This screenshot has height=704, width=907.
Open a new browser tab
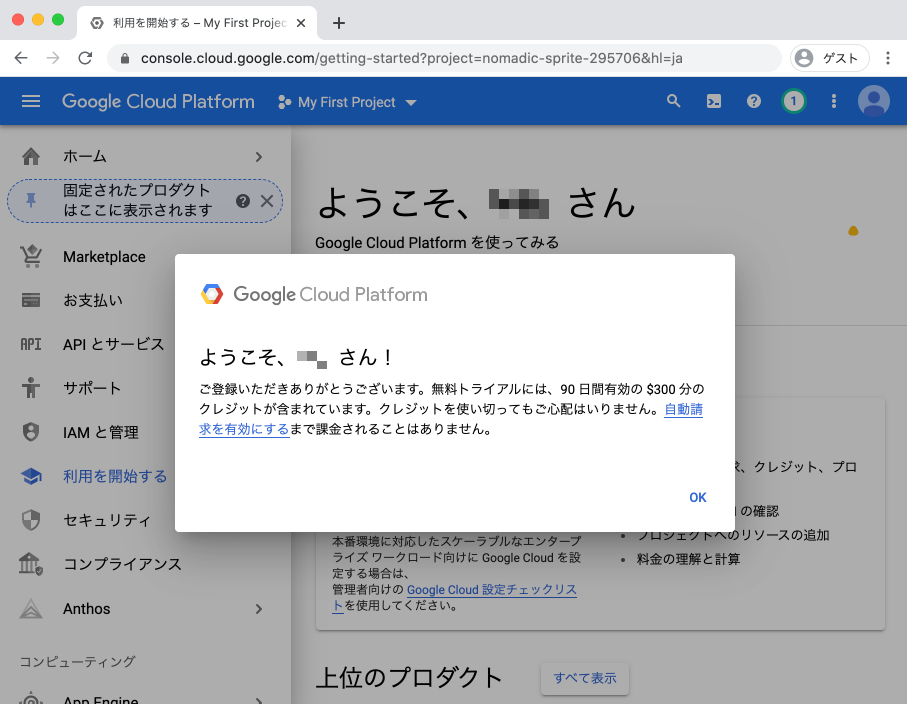[x=339, y=23]
